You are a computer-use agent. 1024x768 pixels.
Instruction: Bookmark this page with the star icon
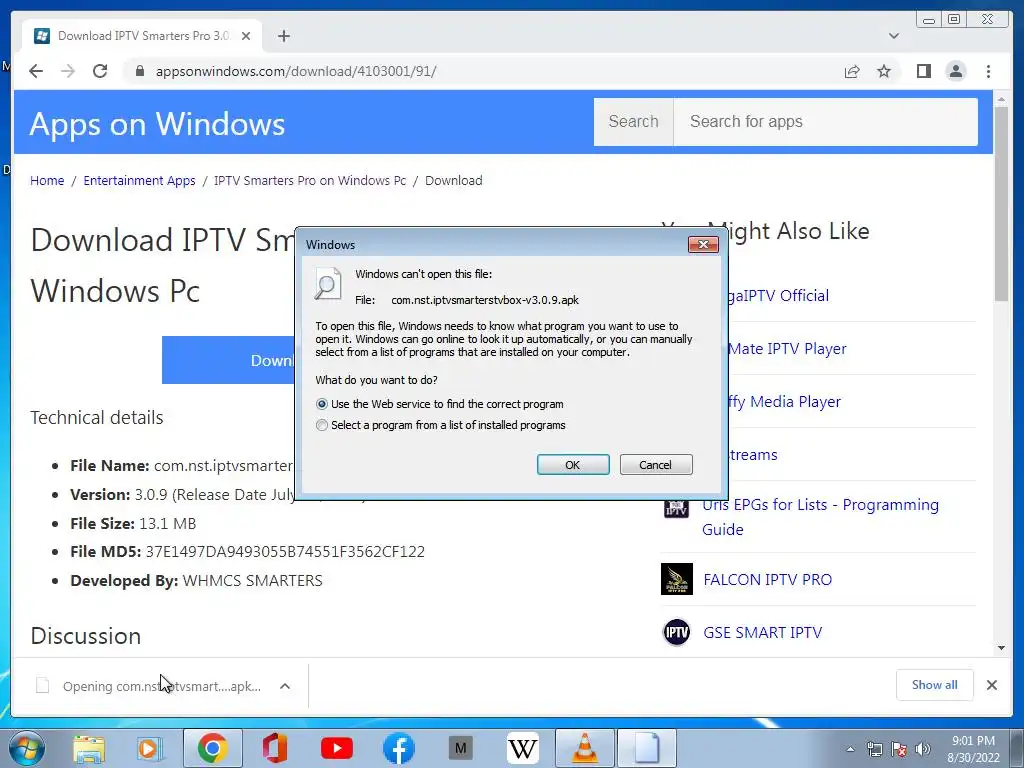pos(884,71)
